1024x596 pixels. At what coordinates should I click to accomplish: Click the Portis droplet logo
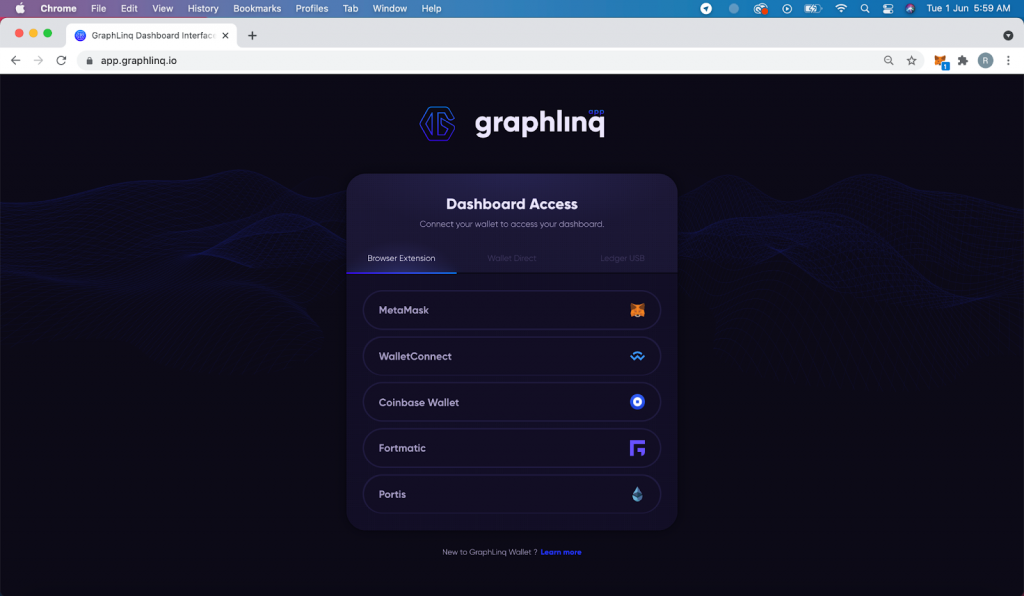(x=637, y=494)
